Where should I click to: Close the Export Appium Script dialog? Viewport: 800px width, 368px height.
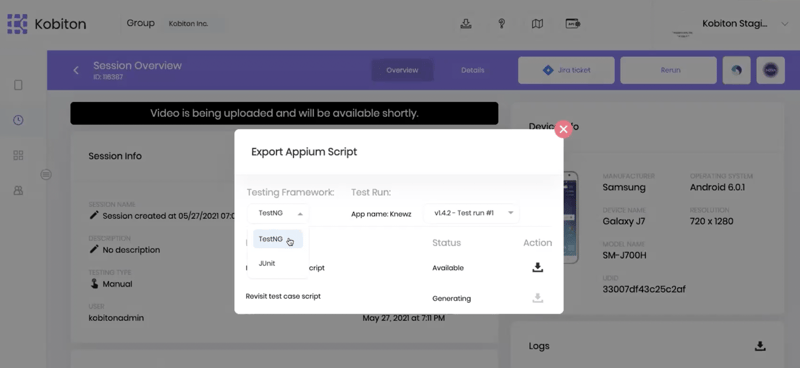click(563, 130)
